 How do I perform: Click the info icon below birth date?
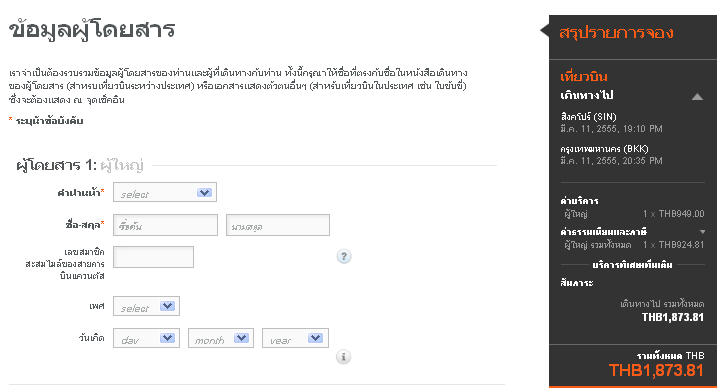pyautogui.click(x=343, y=357)
